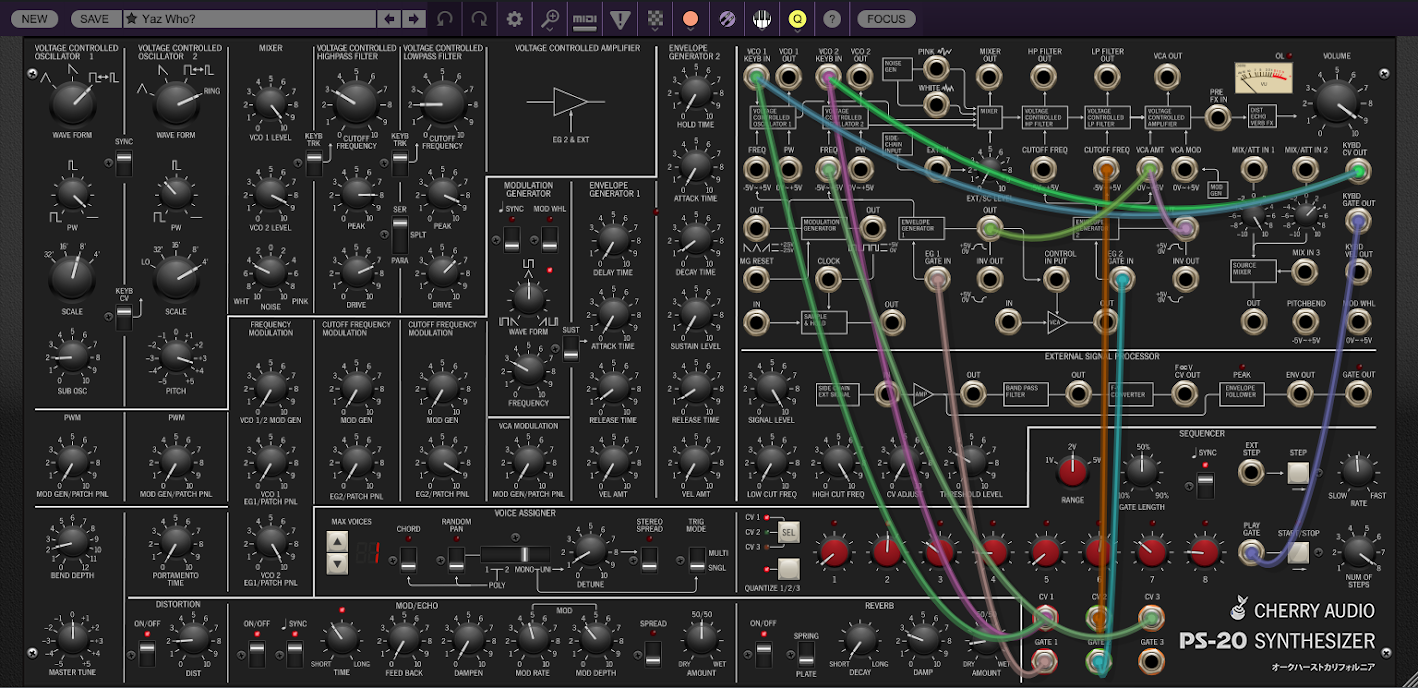Toggle the Distortion ON/OFF switch
This screenshot has height=688, width=1418.
[x=147, y=655]
